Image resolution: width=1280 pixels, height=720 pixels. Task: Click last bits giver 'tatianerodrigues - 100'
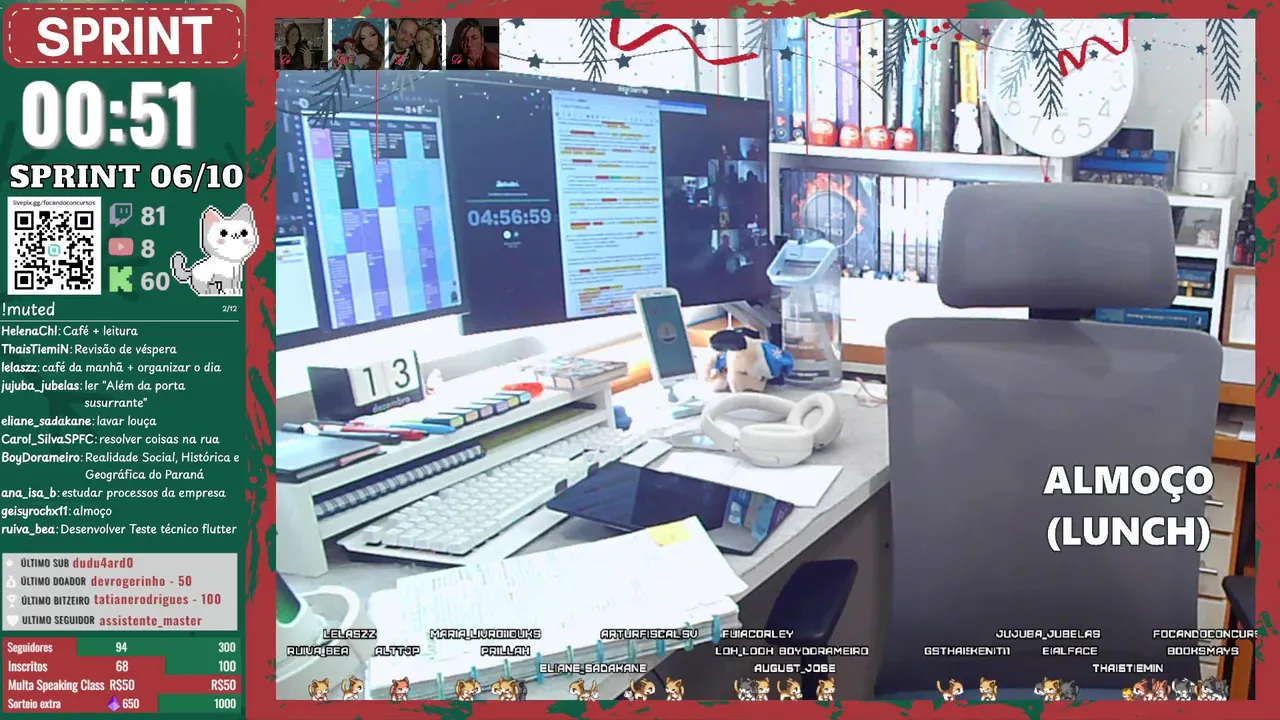point(157,600)
